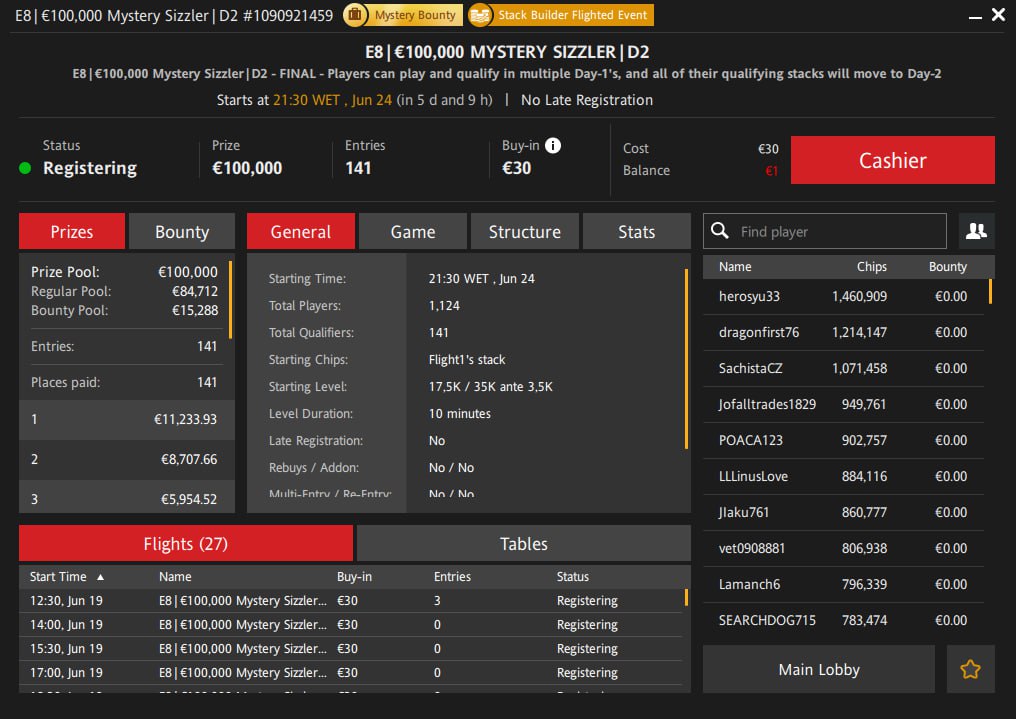Sort flights by Buy-in column header
1016x719 pixels.
tap(354, 576)
